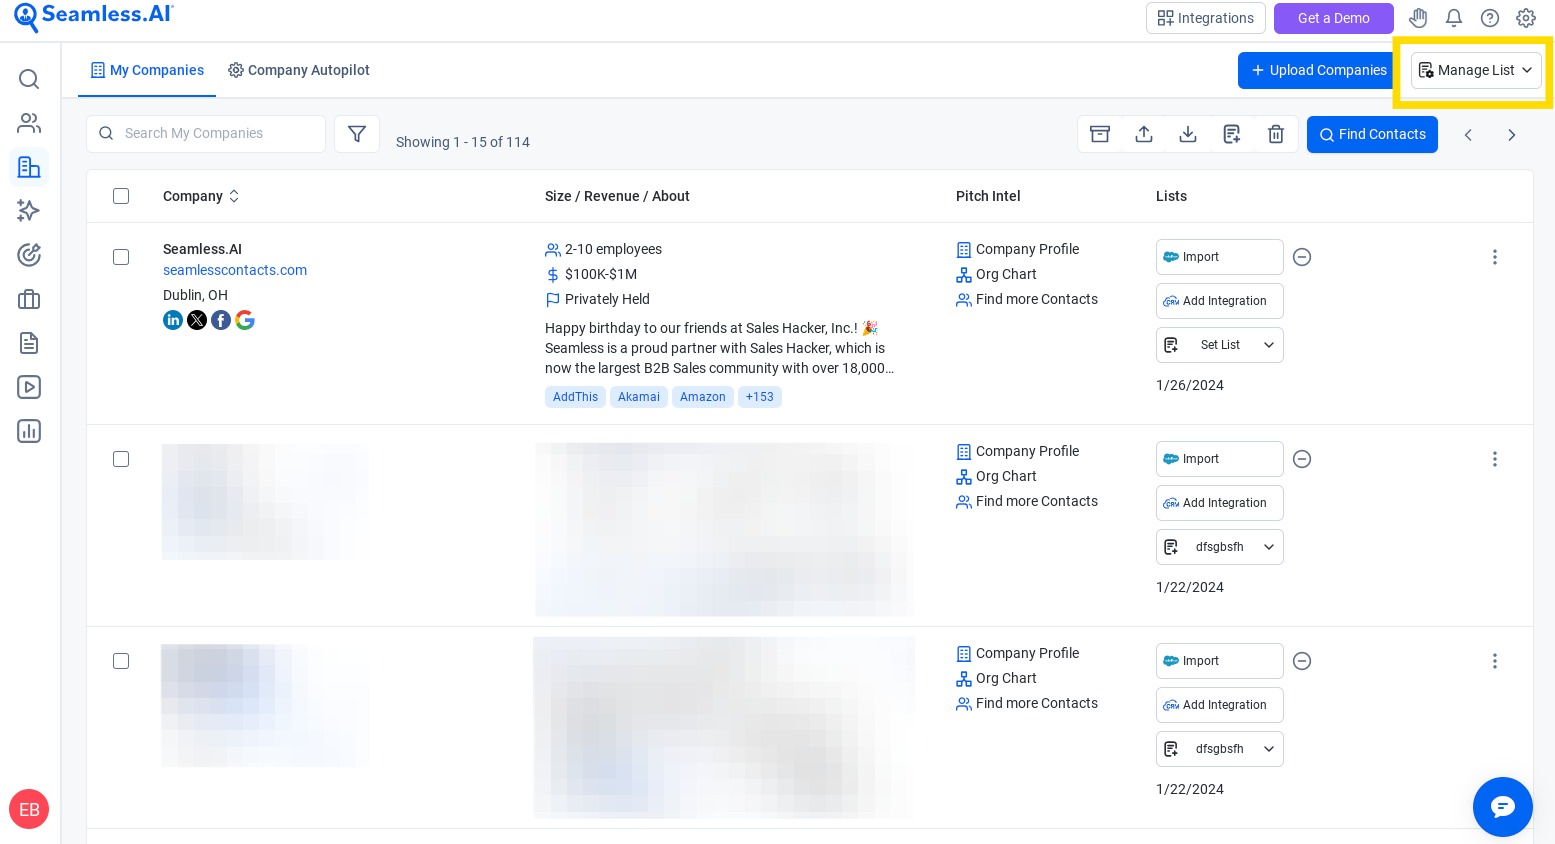
Task: Open the help question mark icon
Action: tap(1490, 18)
